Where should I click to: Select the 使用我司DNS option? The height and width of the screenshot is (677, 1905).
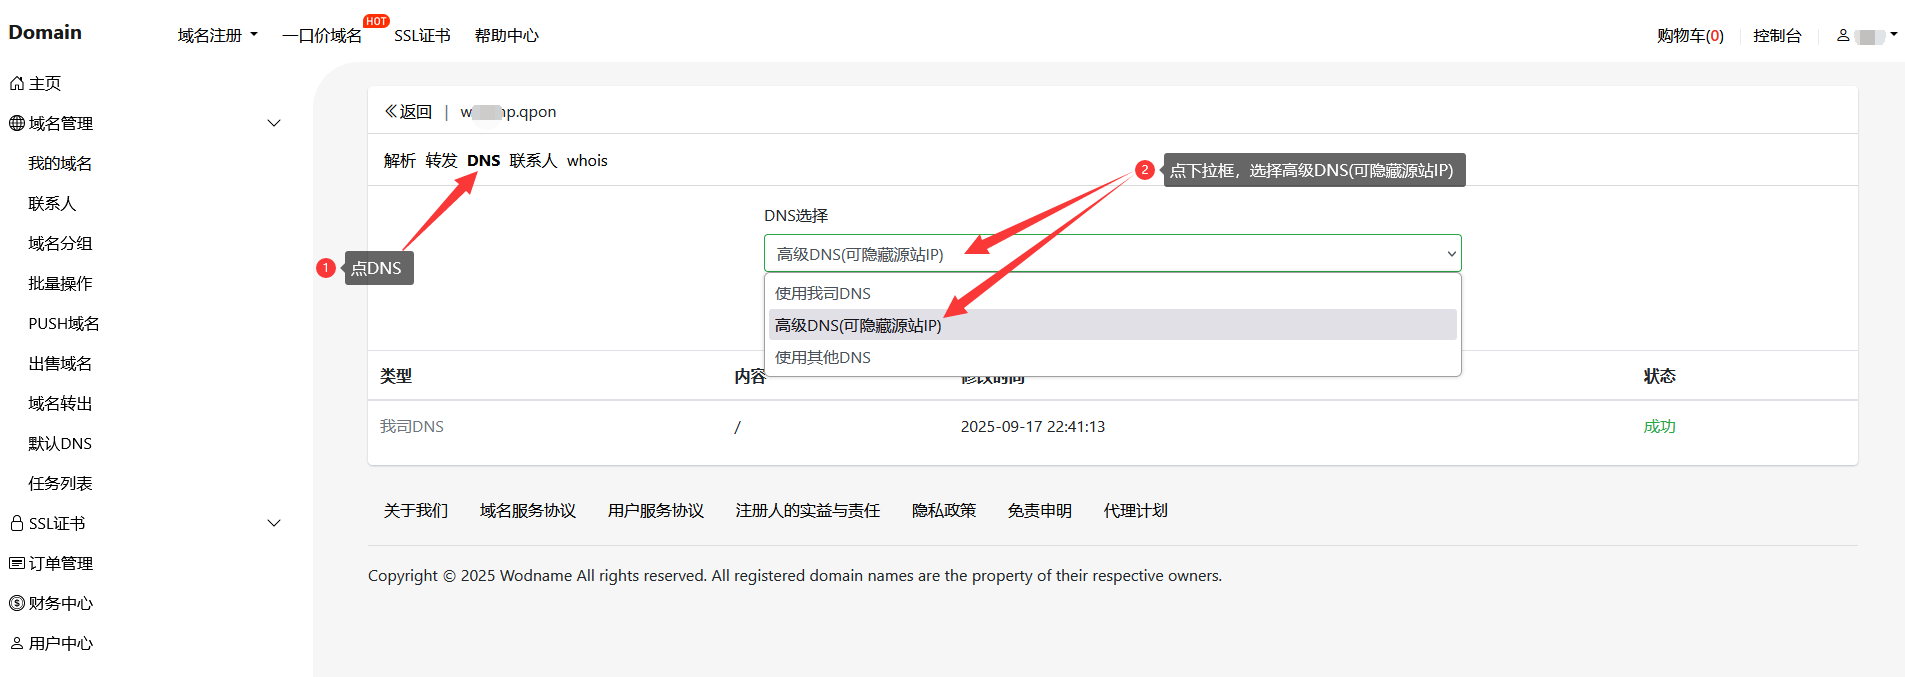(x=823, y=293)
